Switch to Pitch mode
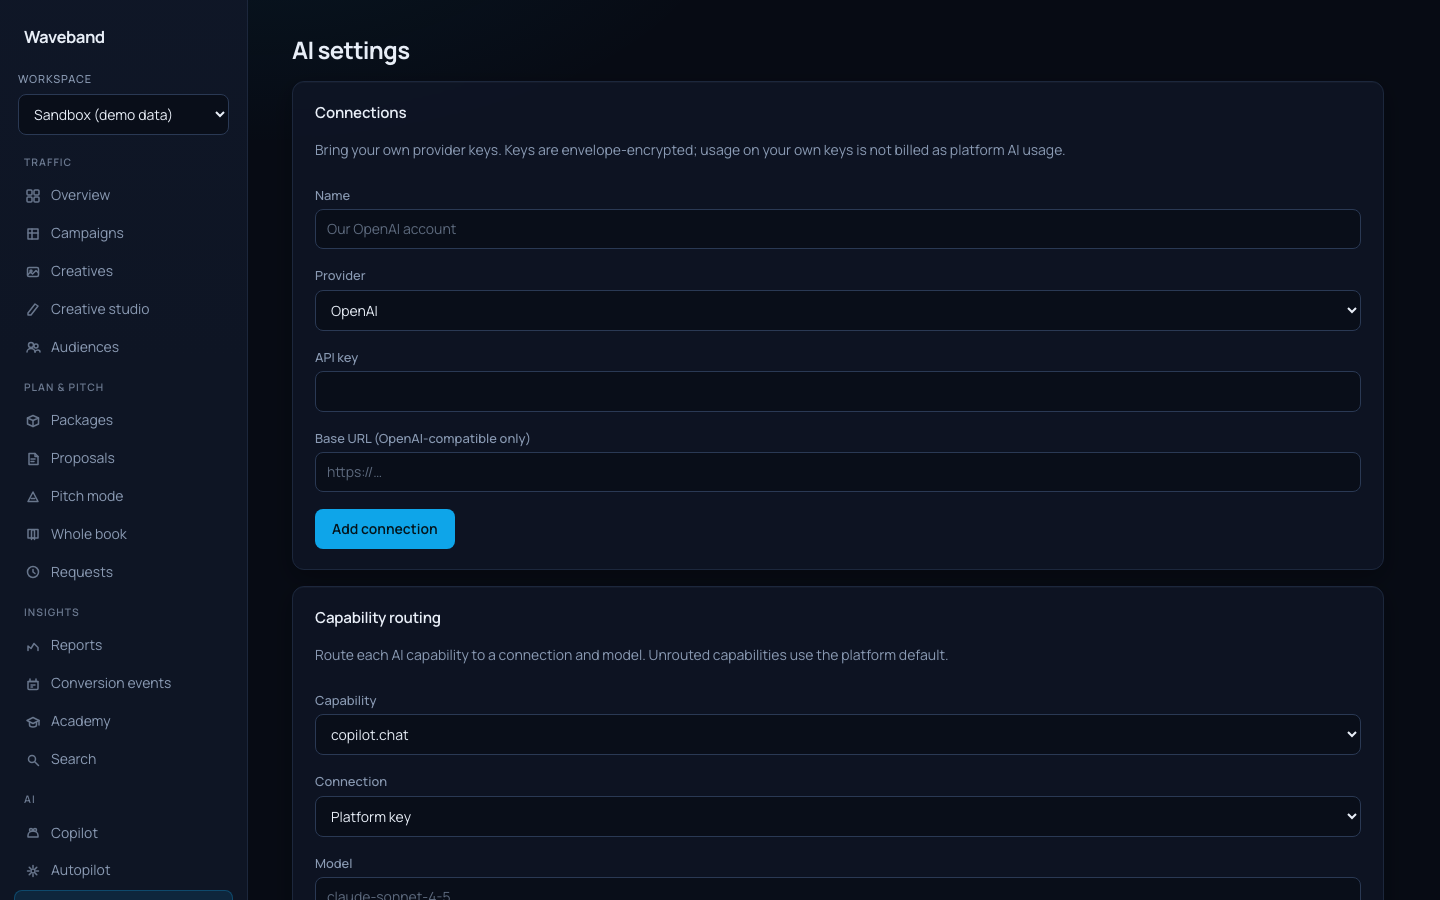The height and width of the screenshot is (900, 1440). (x=123, y=496)
